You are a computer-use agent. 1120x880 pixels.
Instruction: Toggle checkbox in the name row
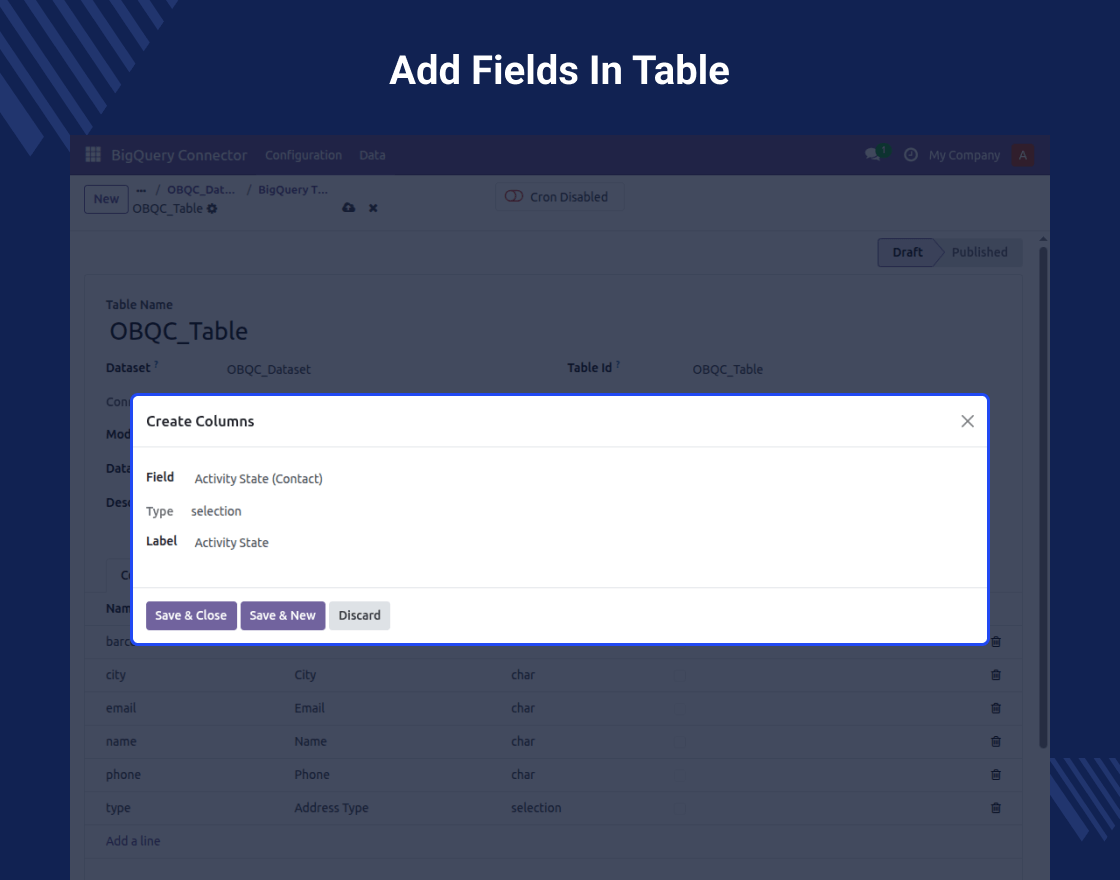coord(679,741)
